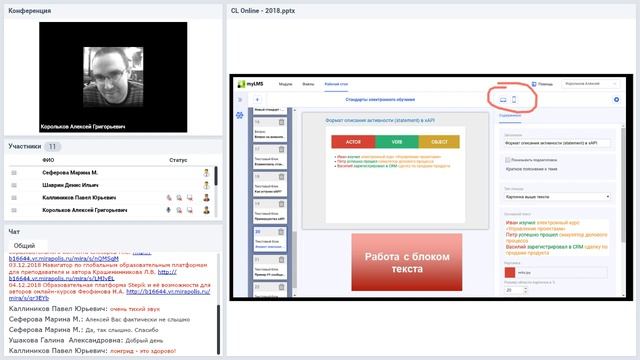Click Сеферова Марина М. status avatar icon
640x360 pixels.
coord(207,173)
